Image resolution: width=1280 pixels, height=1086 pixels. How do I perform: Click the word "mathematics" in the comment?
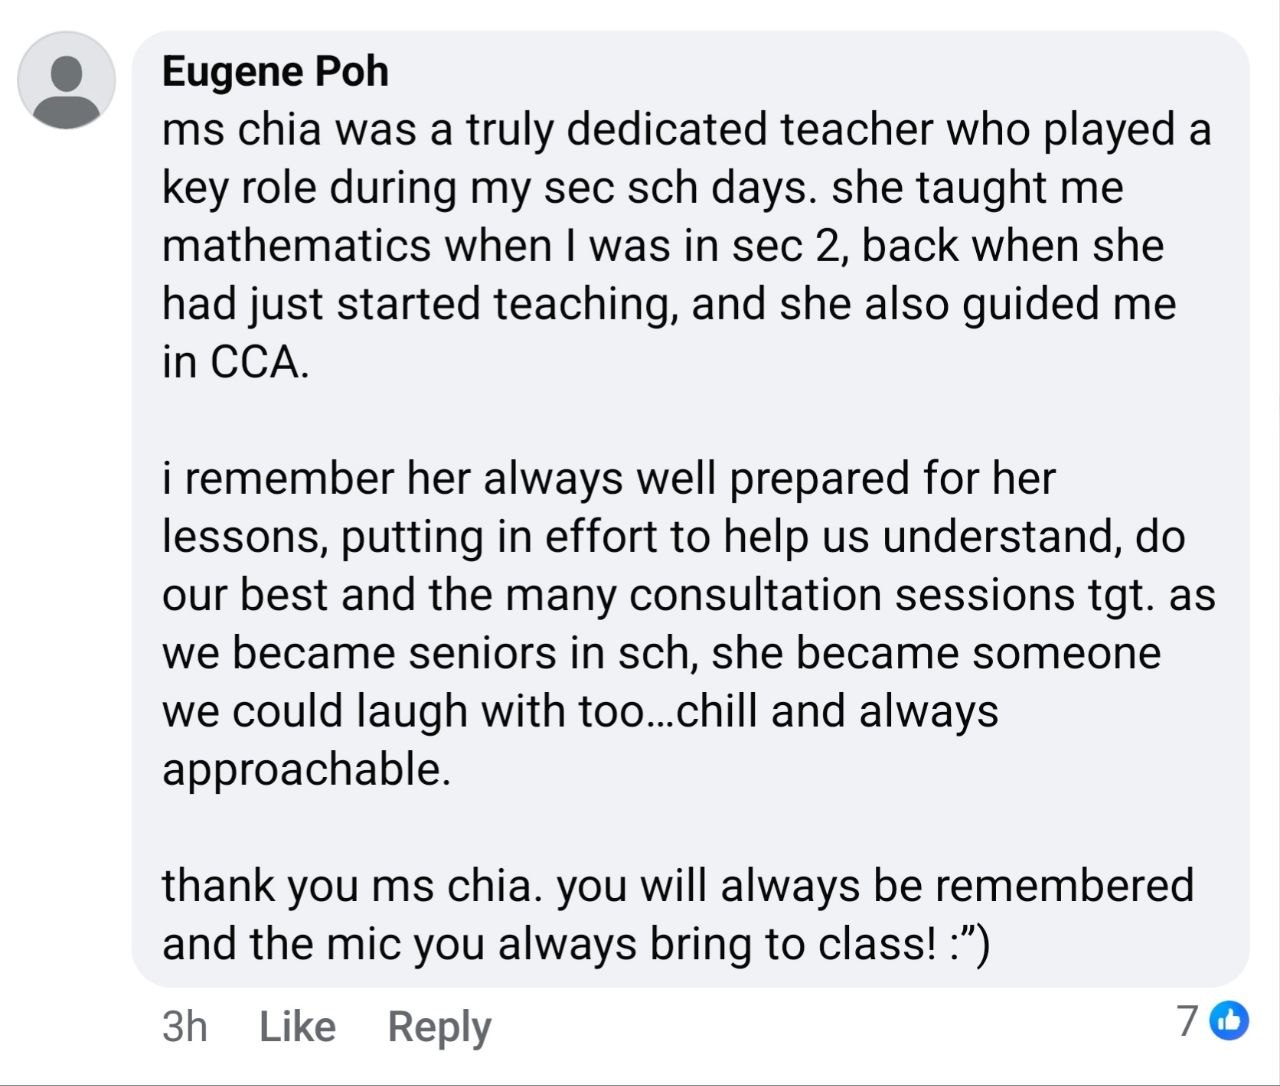point(294,246)
